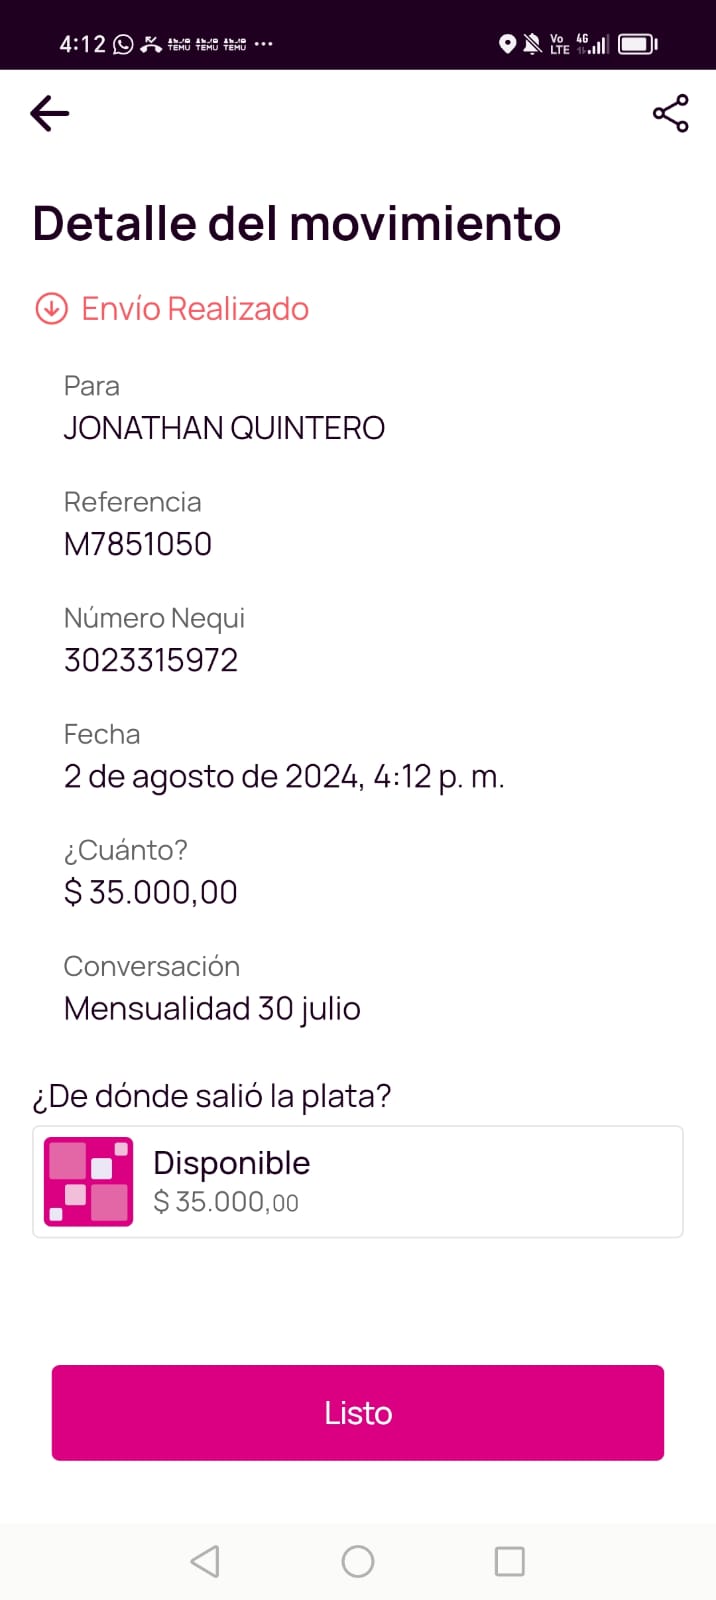716x1600 pixels.
Task: Tap the pink Nequi Disponible pocket icon
Action: (x=89, y=1181)
